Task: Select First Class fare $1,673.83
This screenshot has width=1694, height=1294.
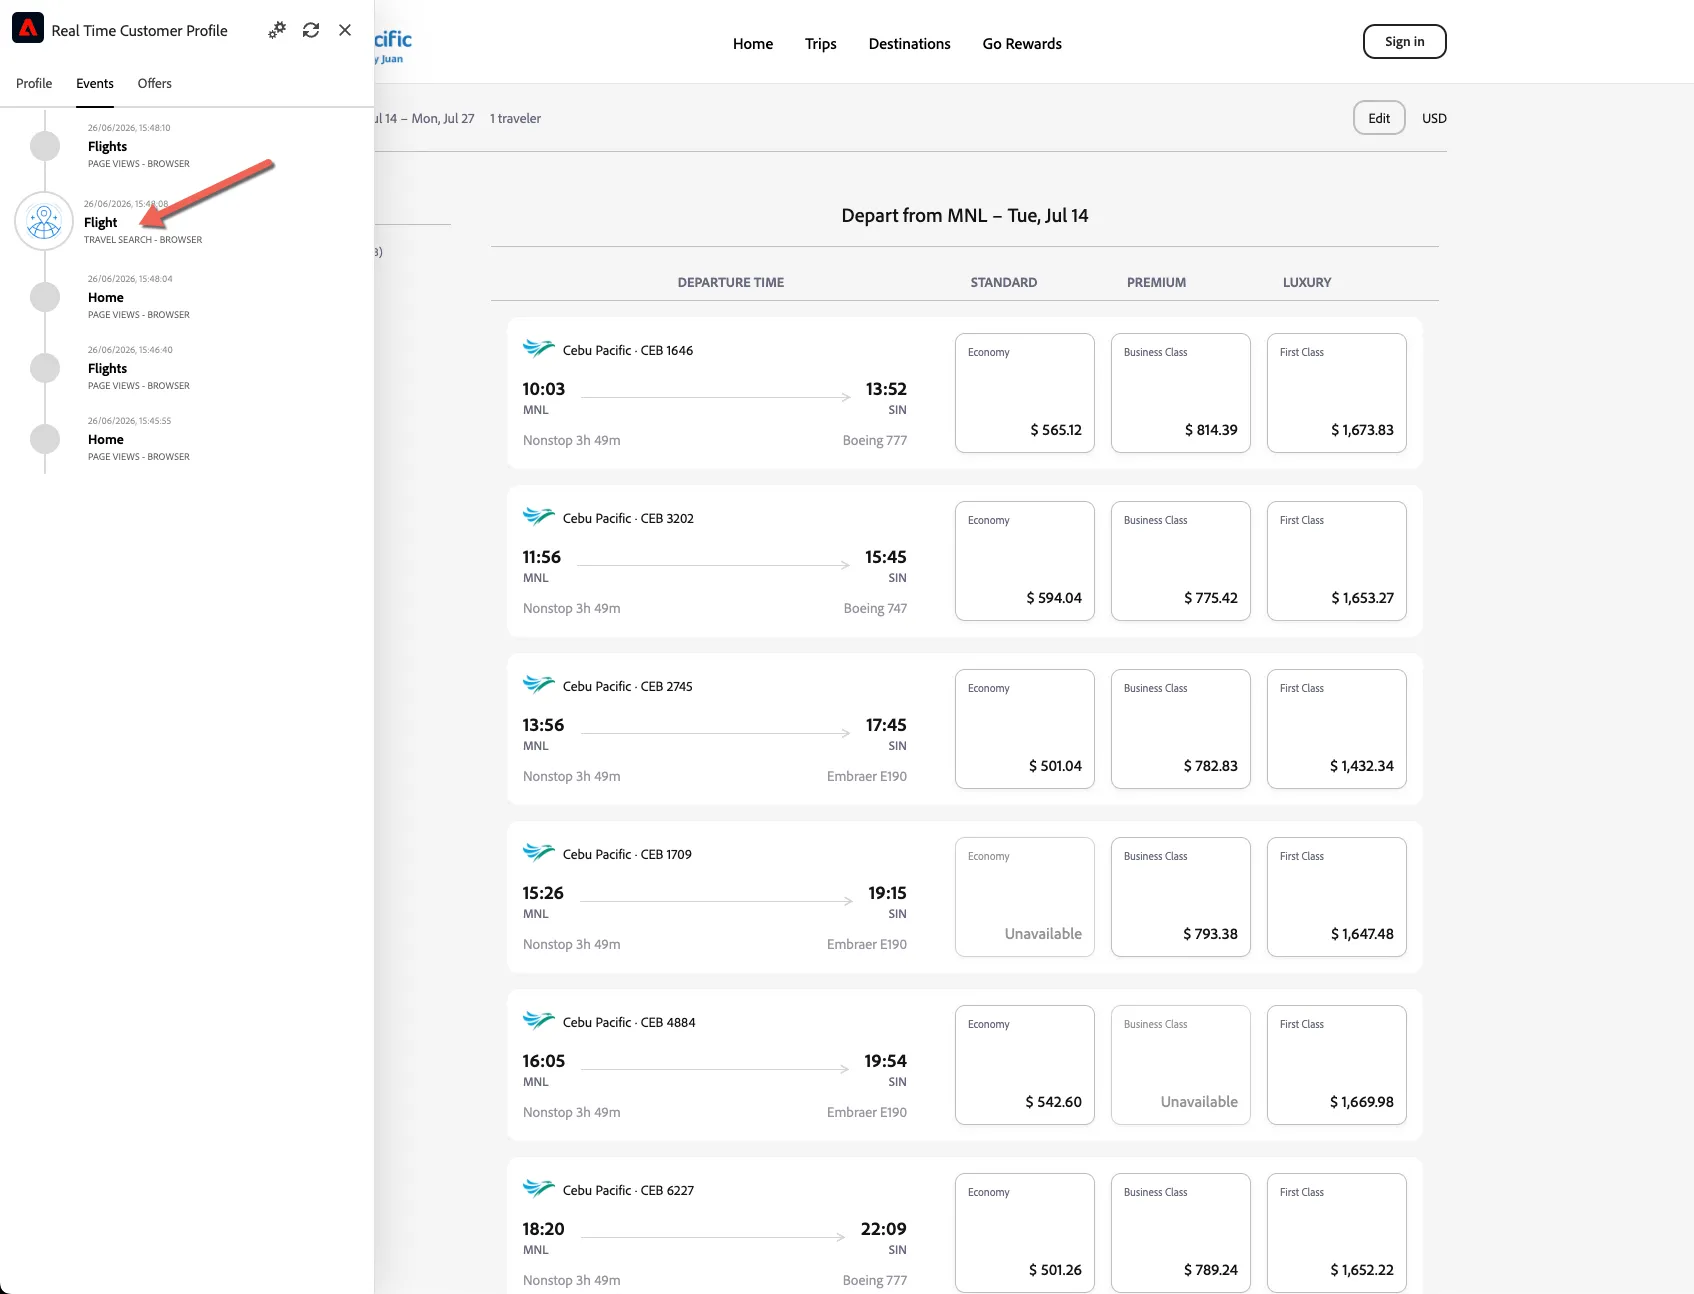Action: [1337, 393]
